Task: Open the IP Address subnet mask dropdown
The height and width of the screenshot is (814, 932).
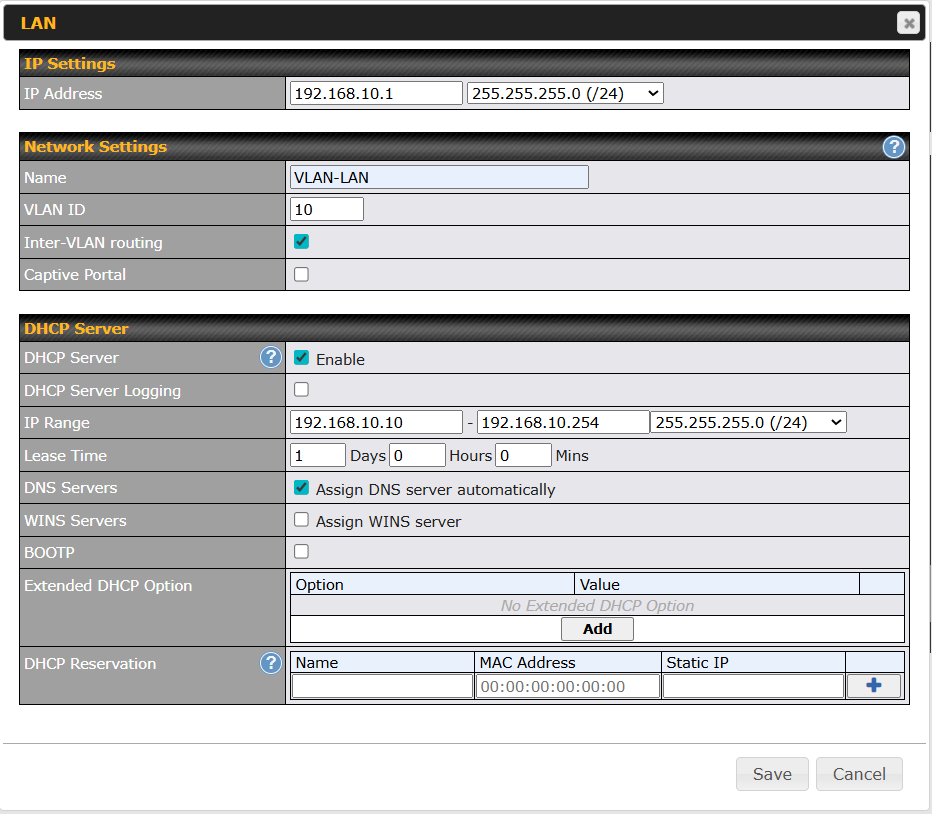Action: pos(565,93)
